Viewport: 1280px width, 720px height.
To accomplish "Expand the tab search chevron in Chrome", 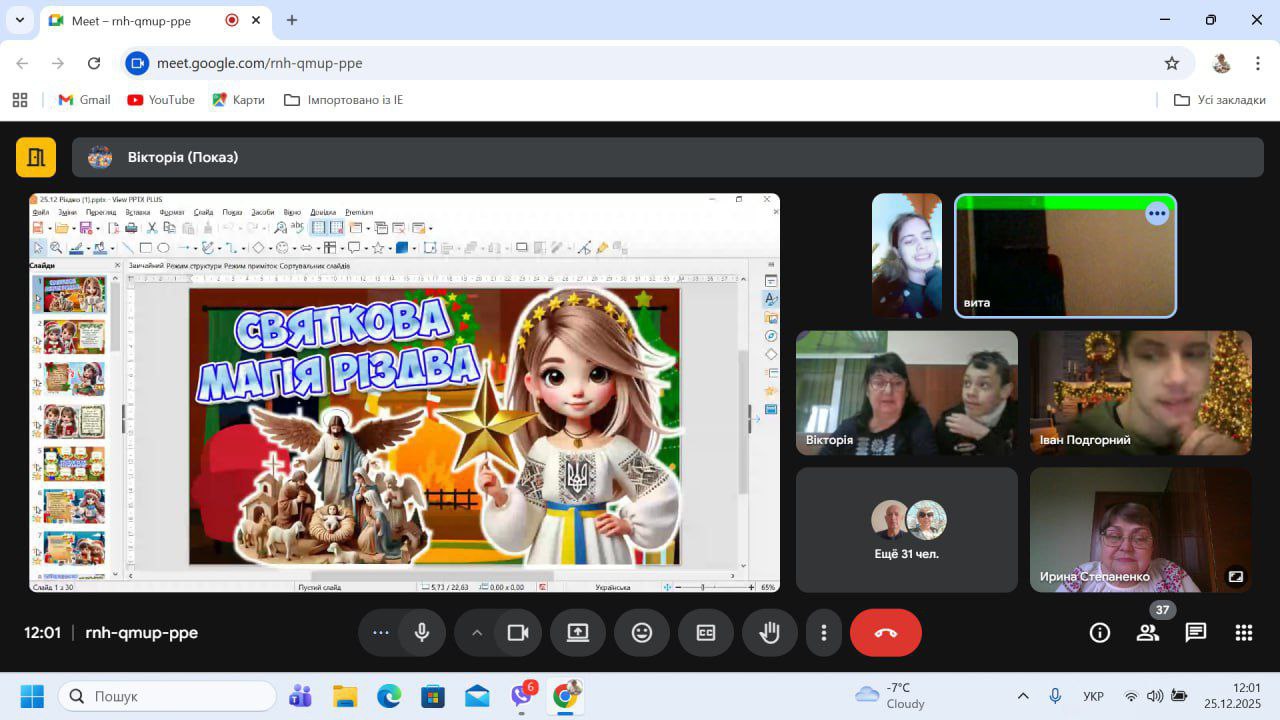I will pyautogui.click(x=19, y=20).
